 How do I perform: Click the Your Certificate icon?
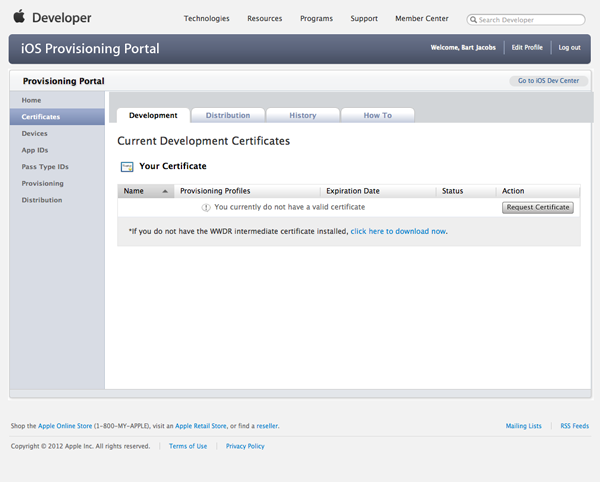127,167
